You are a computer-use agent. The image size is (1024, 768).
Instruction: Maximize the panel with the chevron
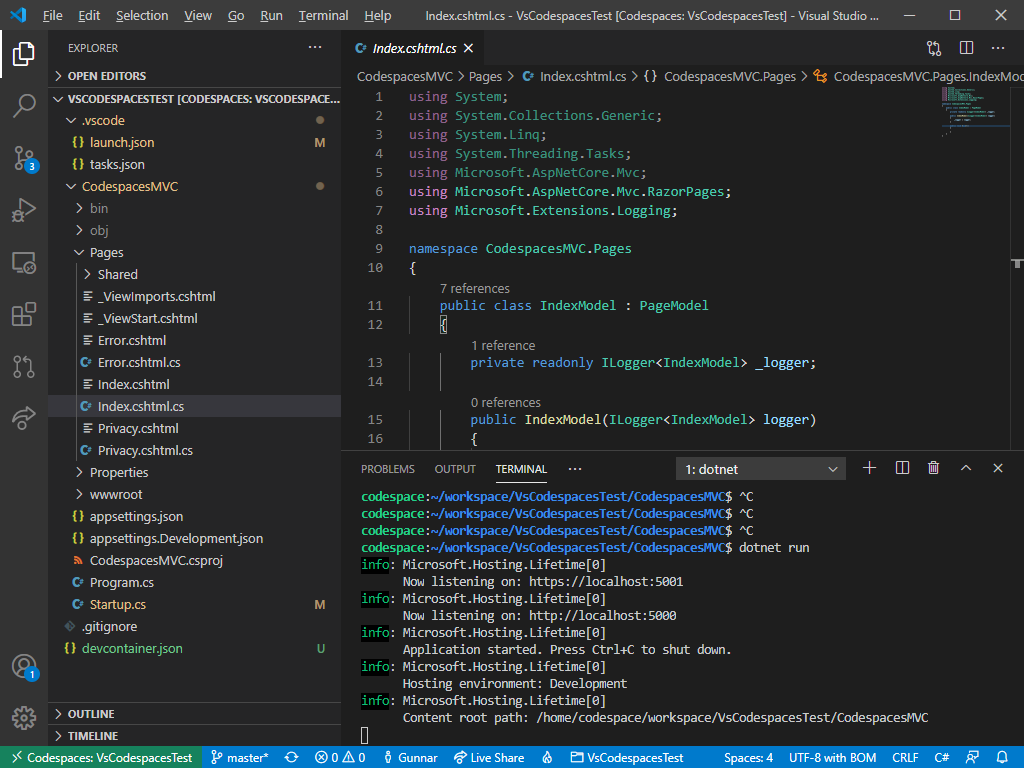pos(965,467)
